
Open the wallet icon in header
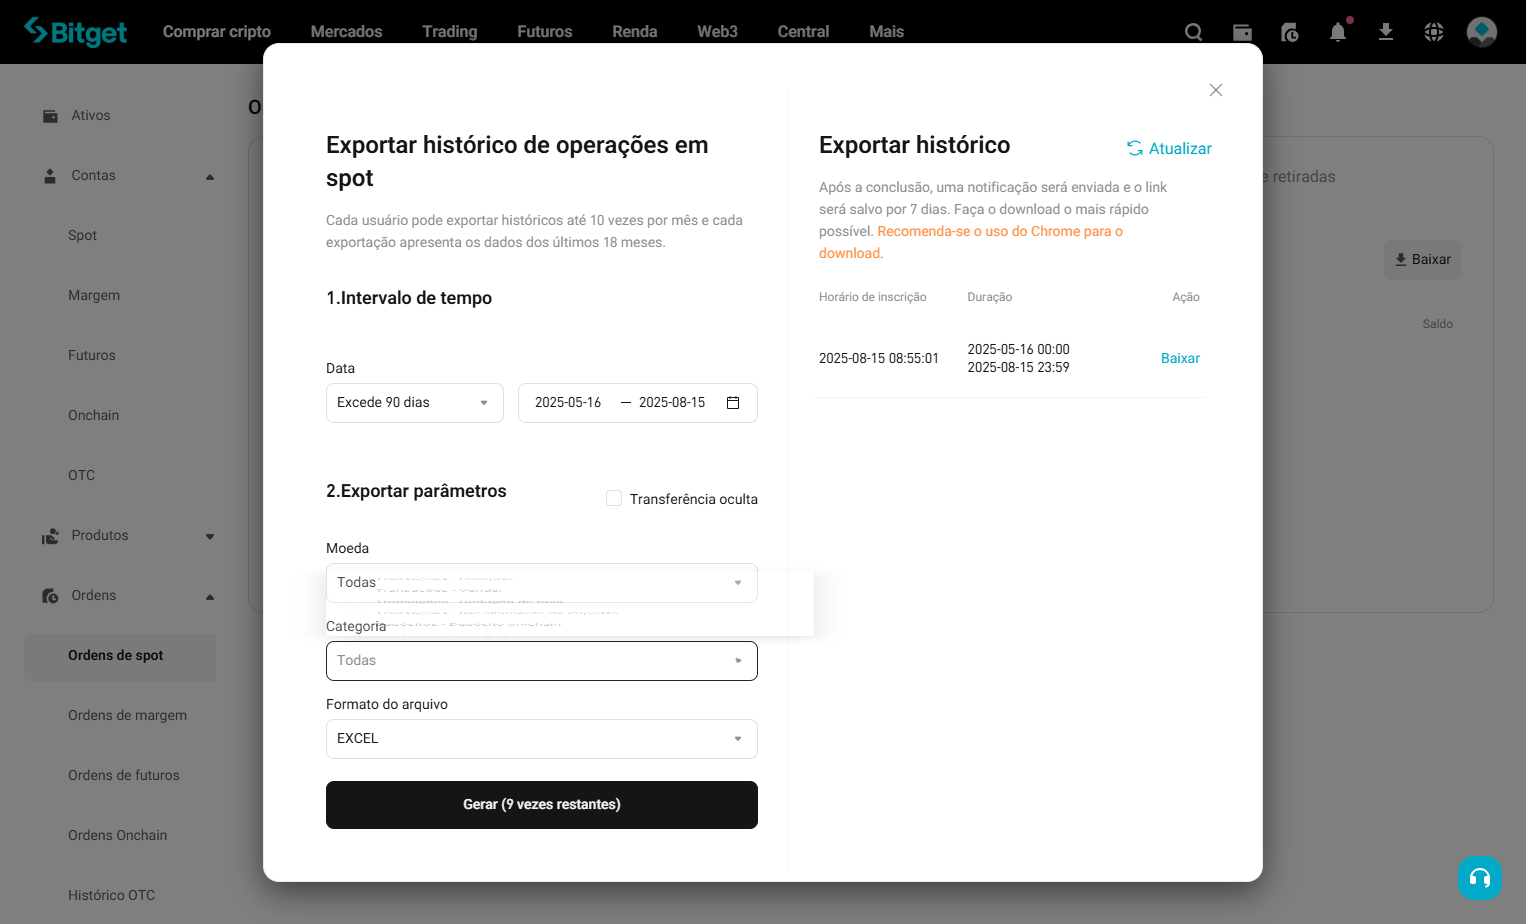1242,32
